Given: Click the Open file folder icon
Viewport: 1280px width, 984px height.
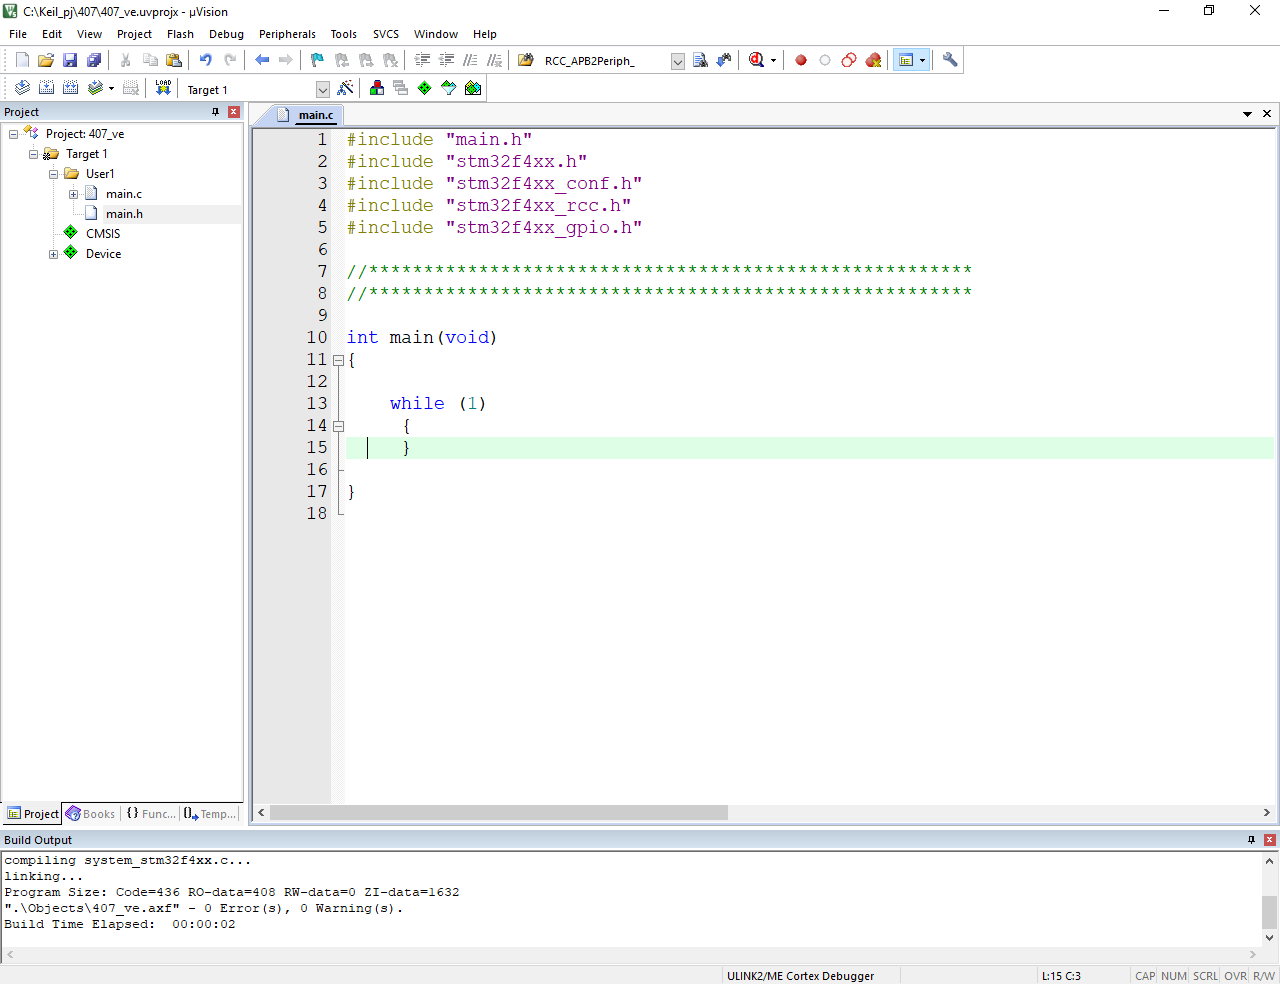Looking at the screenshot, I should [x=46, y=60].
